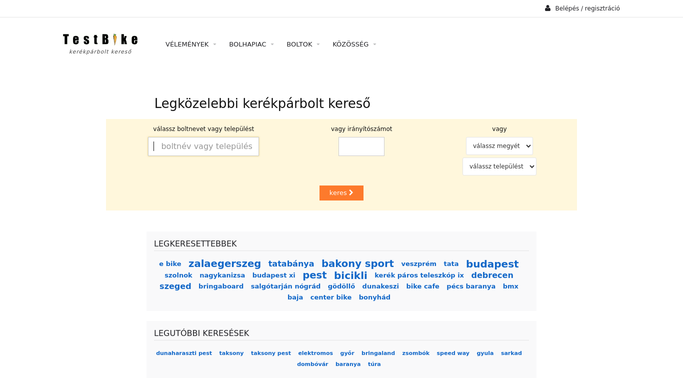Viewport: 683px width, 384px height.
Task: Select the postal code input box
Action: [x=361, y=146]
